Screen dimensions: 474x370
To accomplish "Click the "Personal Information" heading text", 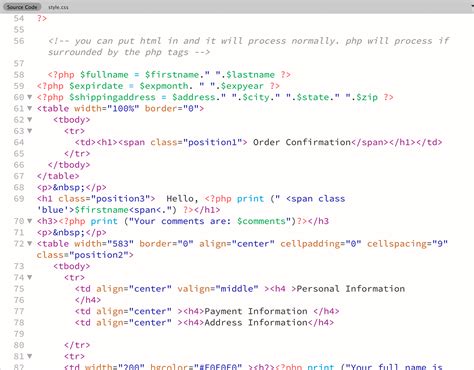I will point(351,289).
